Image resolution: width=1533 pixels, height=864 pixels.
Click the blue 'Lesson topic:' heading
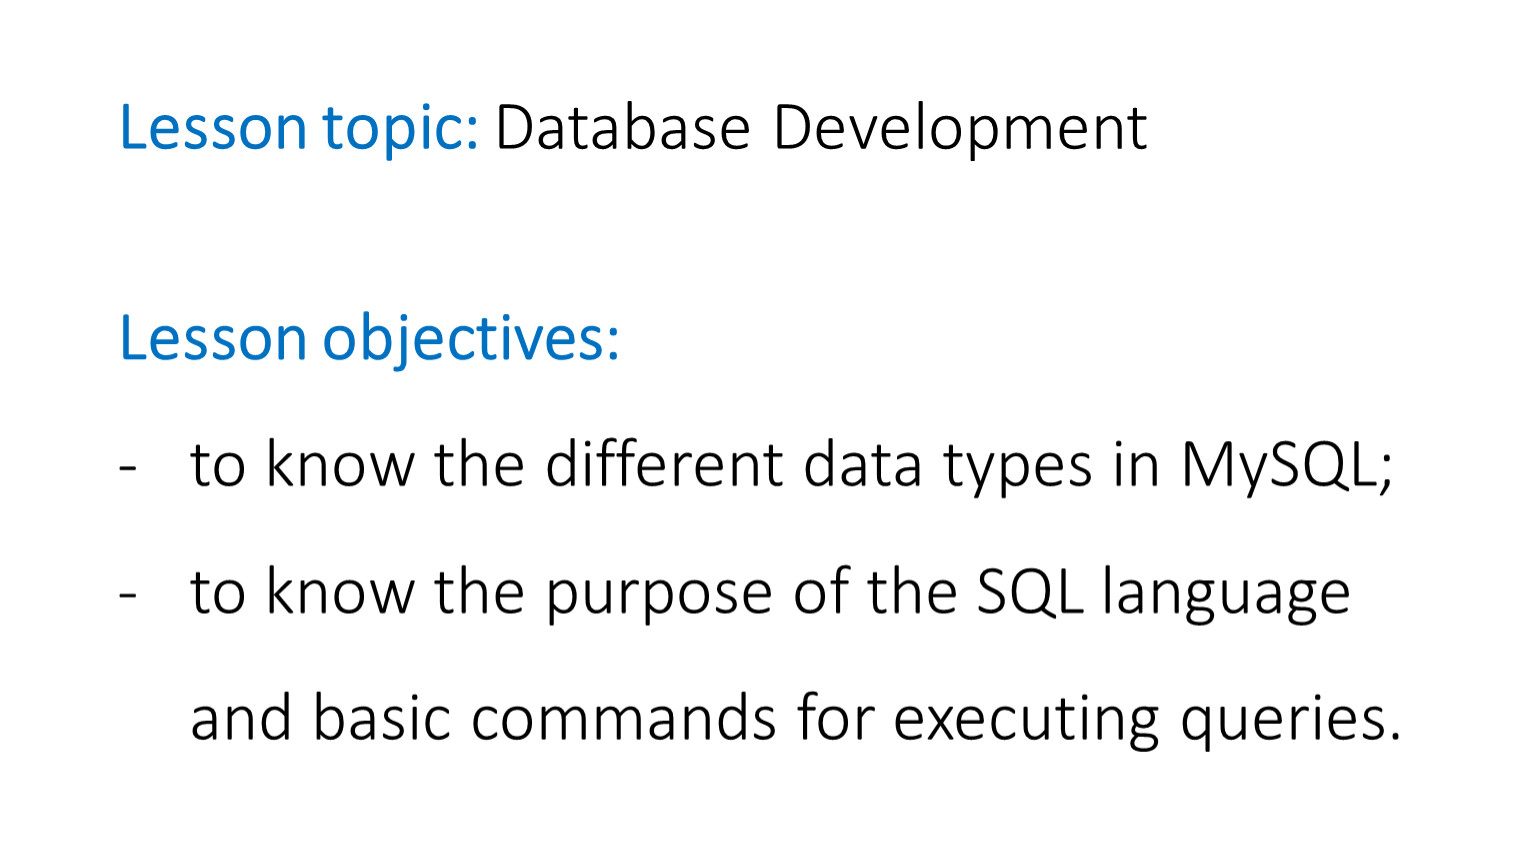(x=299, y=130)
